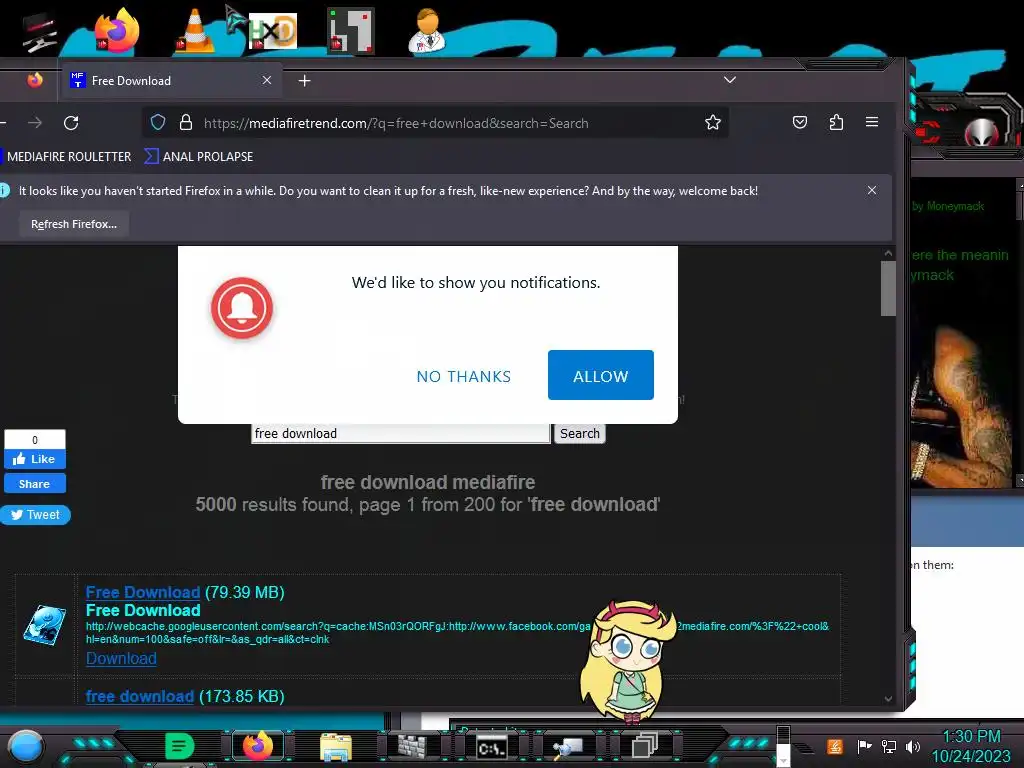The width and height of the screenshot is (1024, 768).
Task: Click the volume speaker tray icon
Action: (x=913, y=746)
